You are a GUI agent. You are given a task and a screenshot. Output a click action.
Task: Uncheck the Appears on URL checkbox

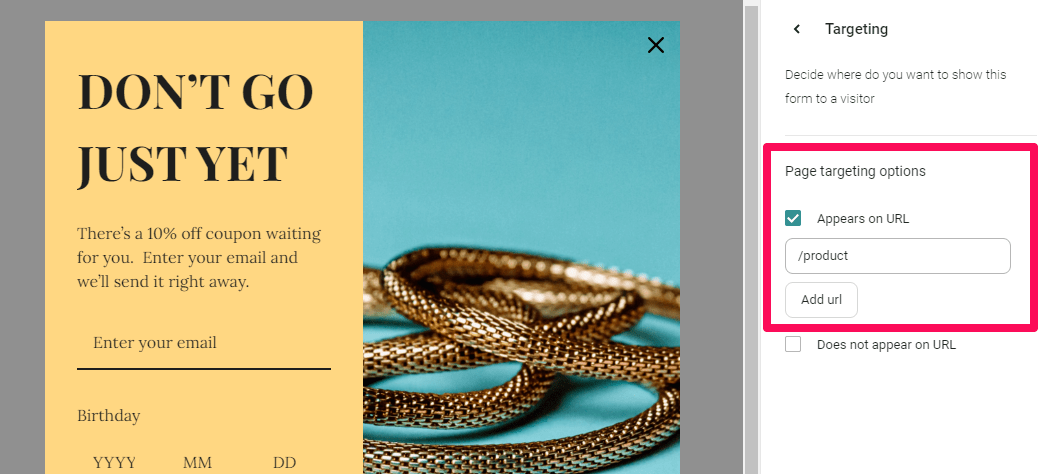coord(793,218)
